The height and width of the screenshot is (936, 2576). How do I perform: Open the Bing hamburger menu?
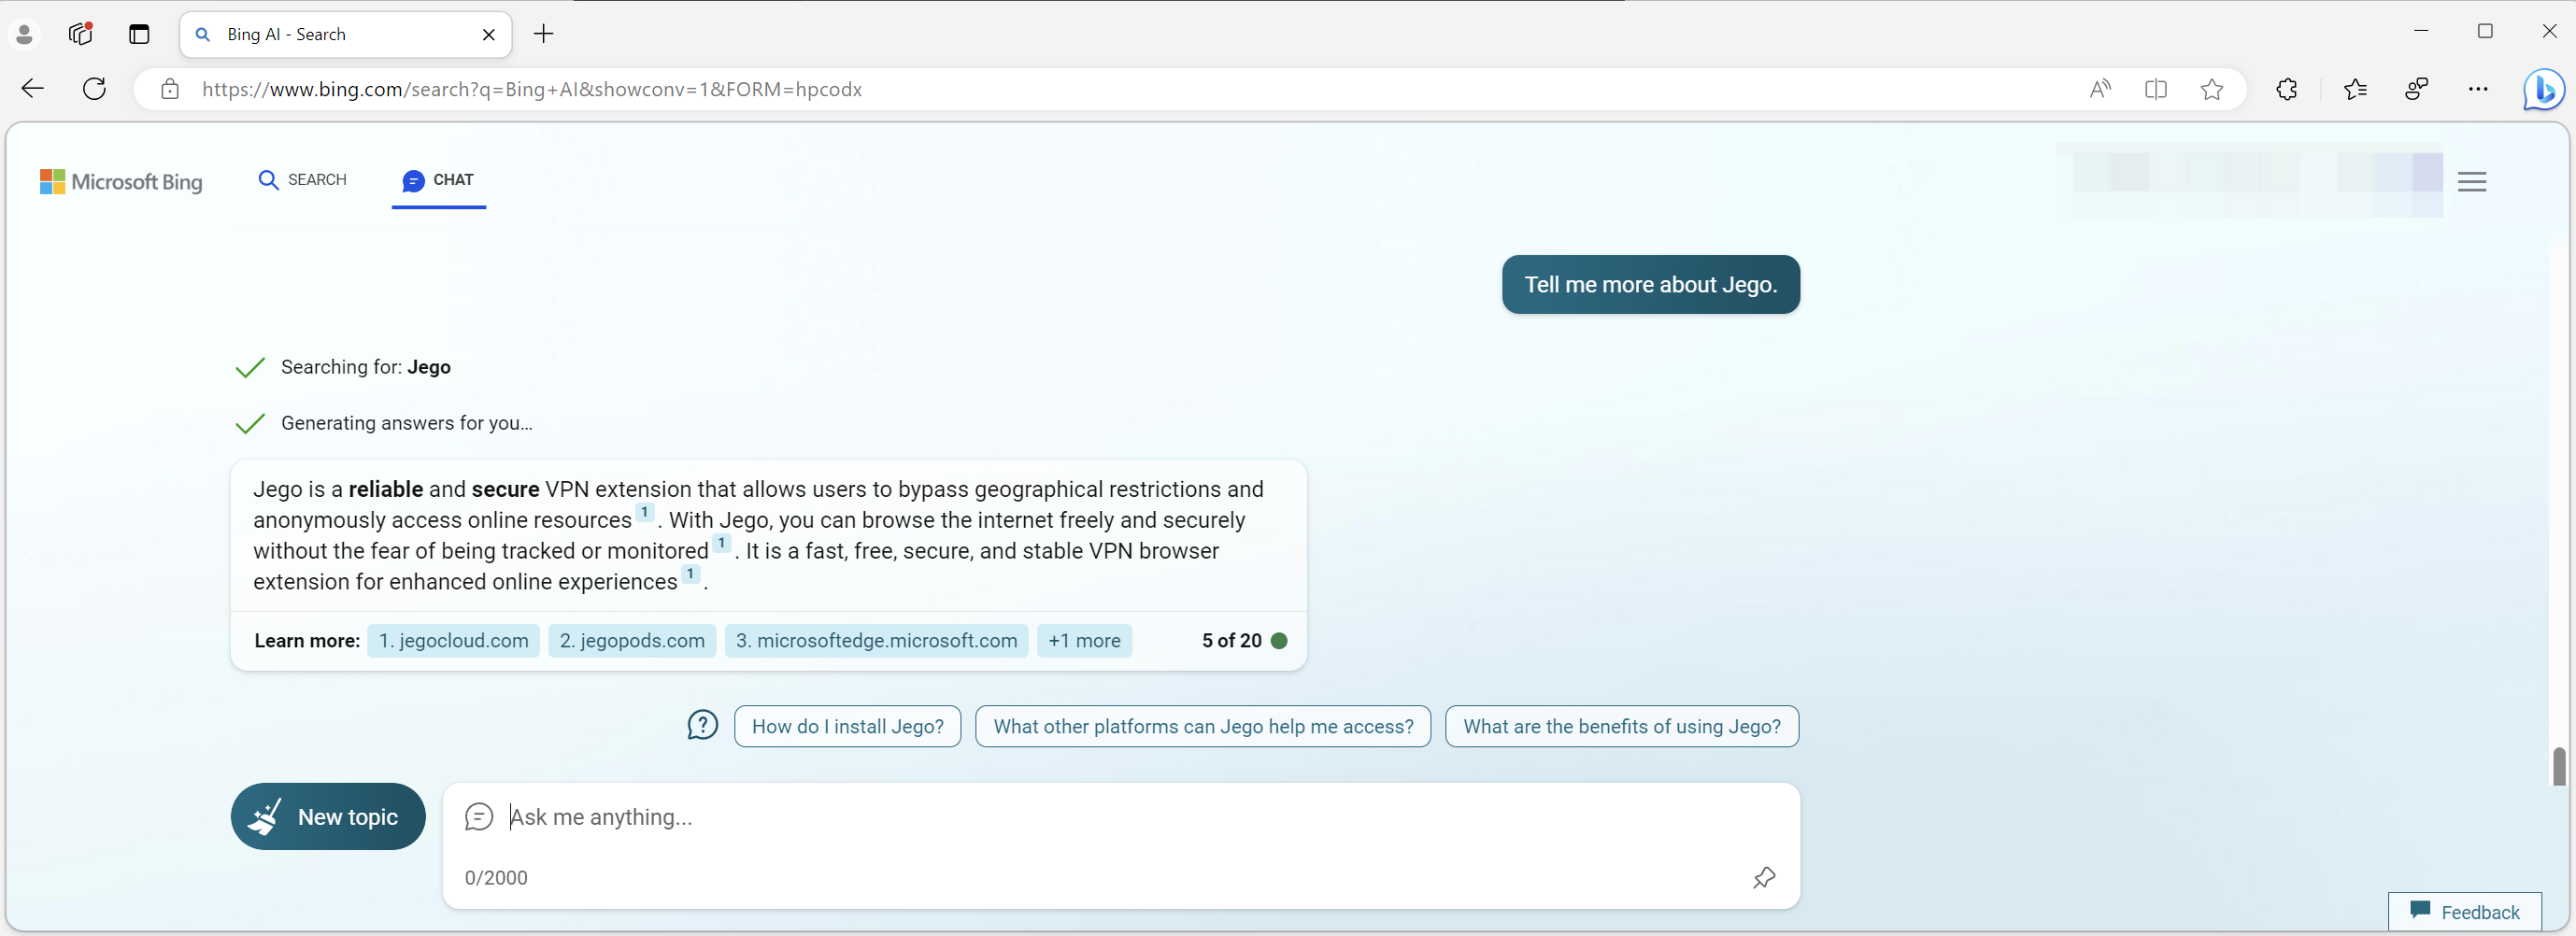tap(2472, 182)
